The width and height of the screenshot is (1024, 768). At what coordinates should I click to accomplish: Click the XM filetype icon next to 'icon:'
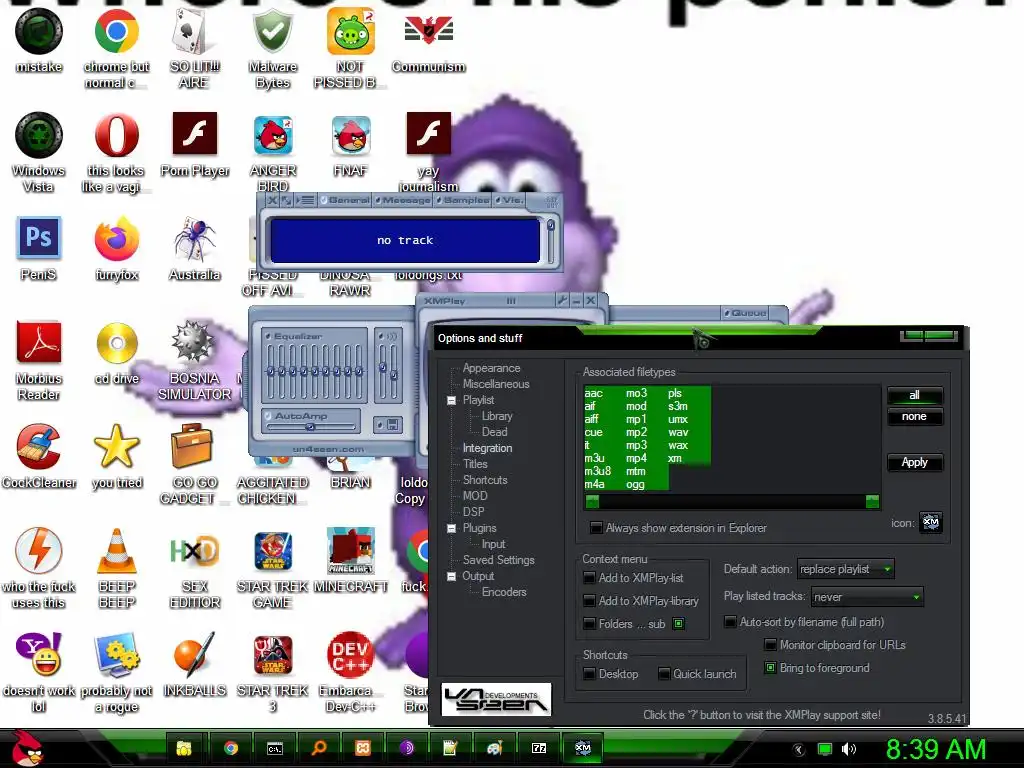coord(931,522)
